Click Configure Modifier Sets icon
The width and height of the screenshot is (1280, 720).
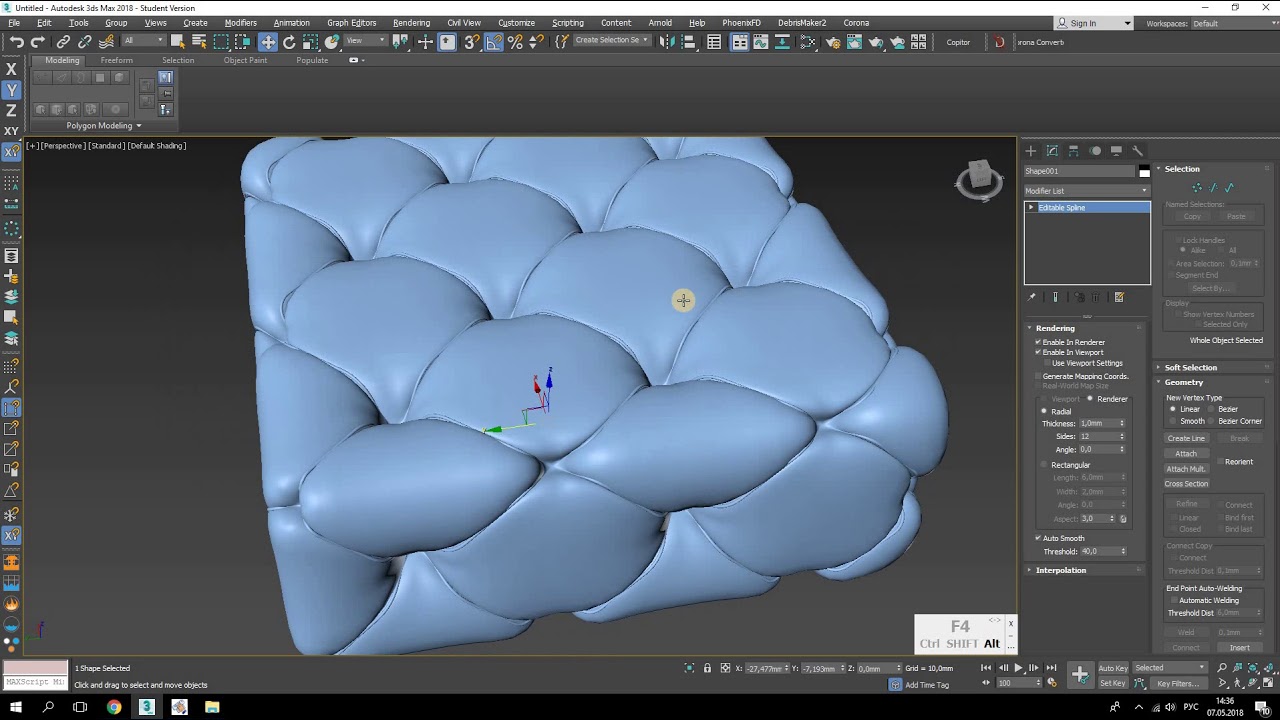click(x=1119, y=297)
